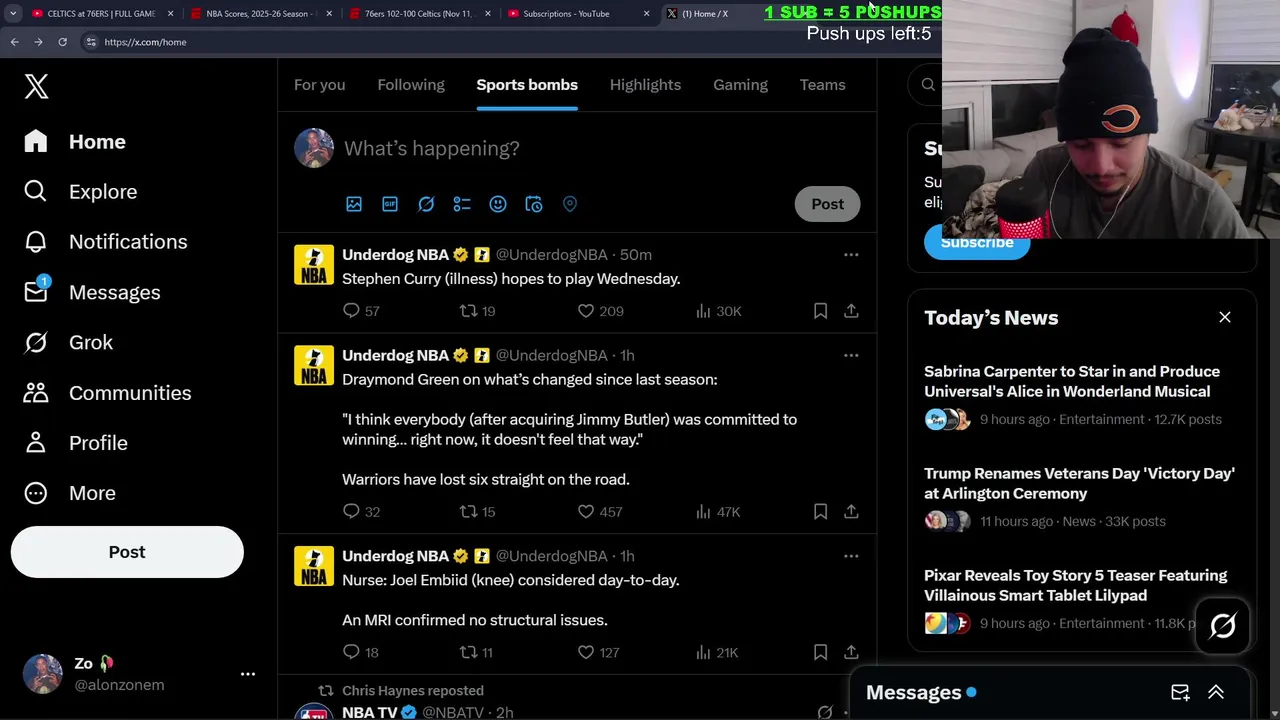Share the Stephen Curry illness post
Screen dimensions: 1280x720
(851, 311)
